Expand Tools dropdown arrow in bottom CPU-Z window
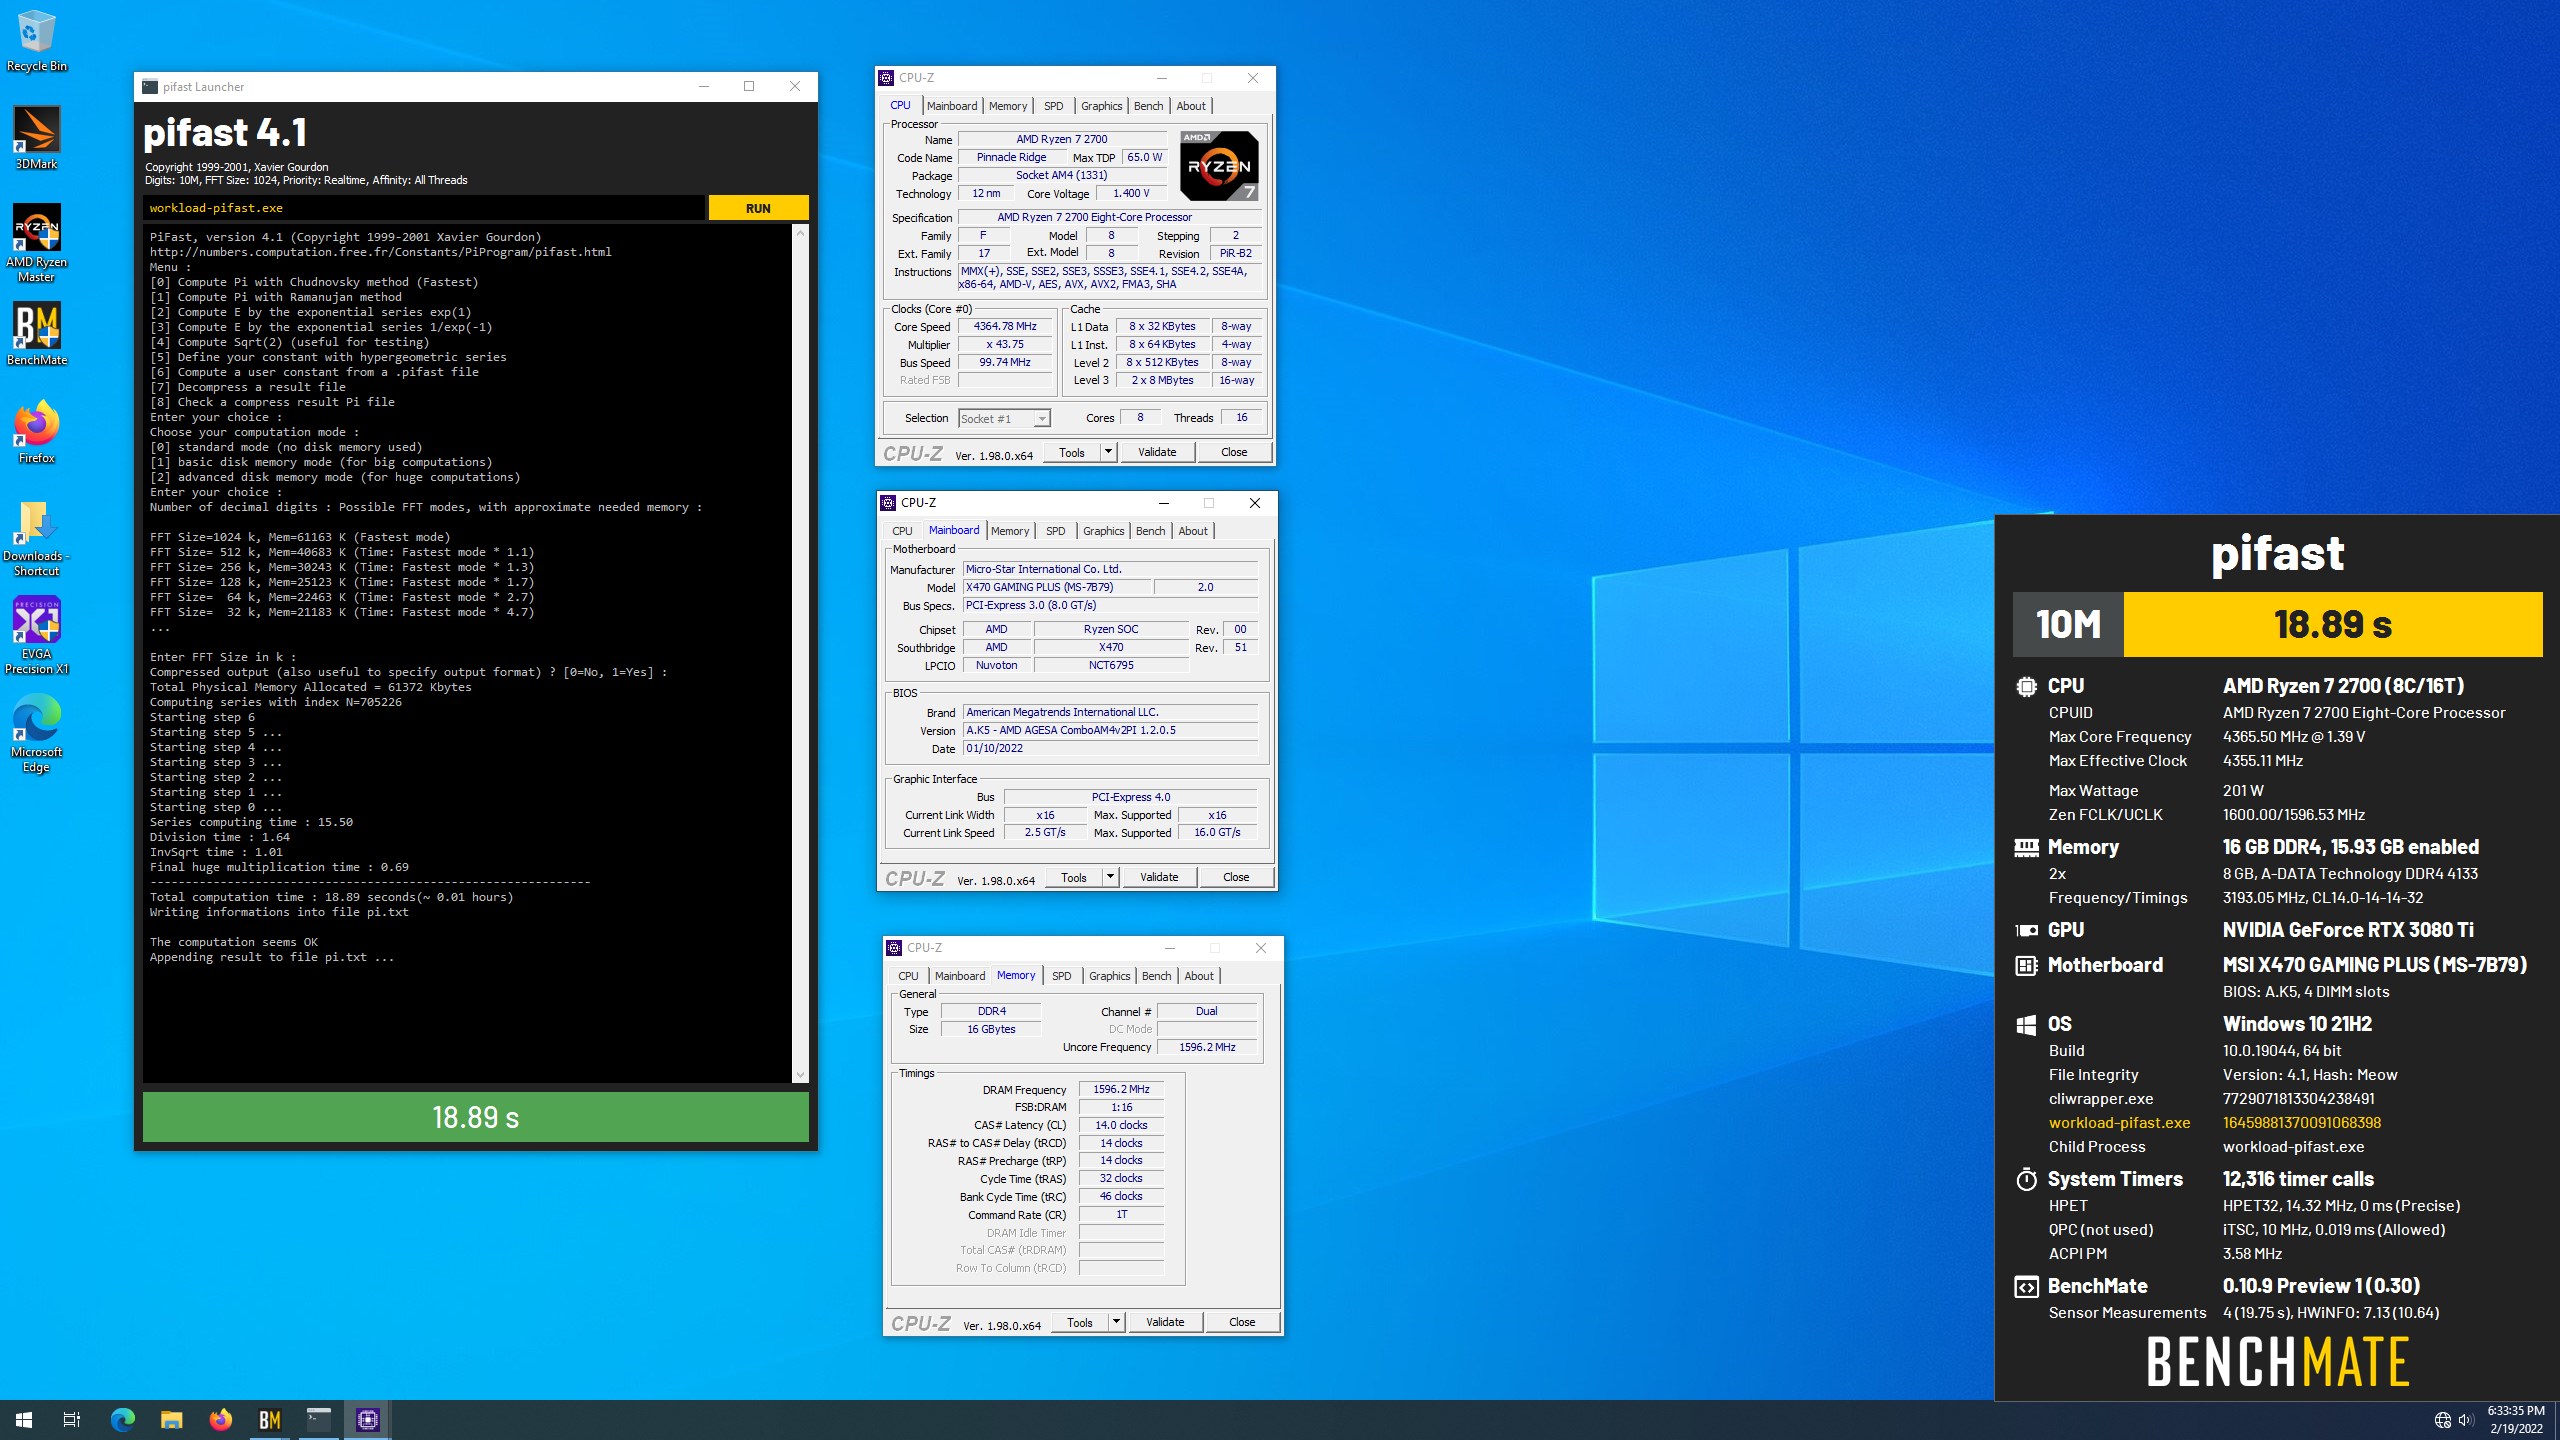2560x1440 pixels. (x=1116, y=1322)
